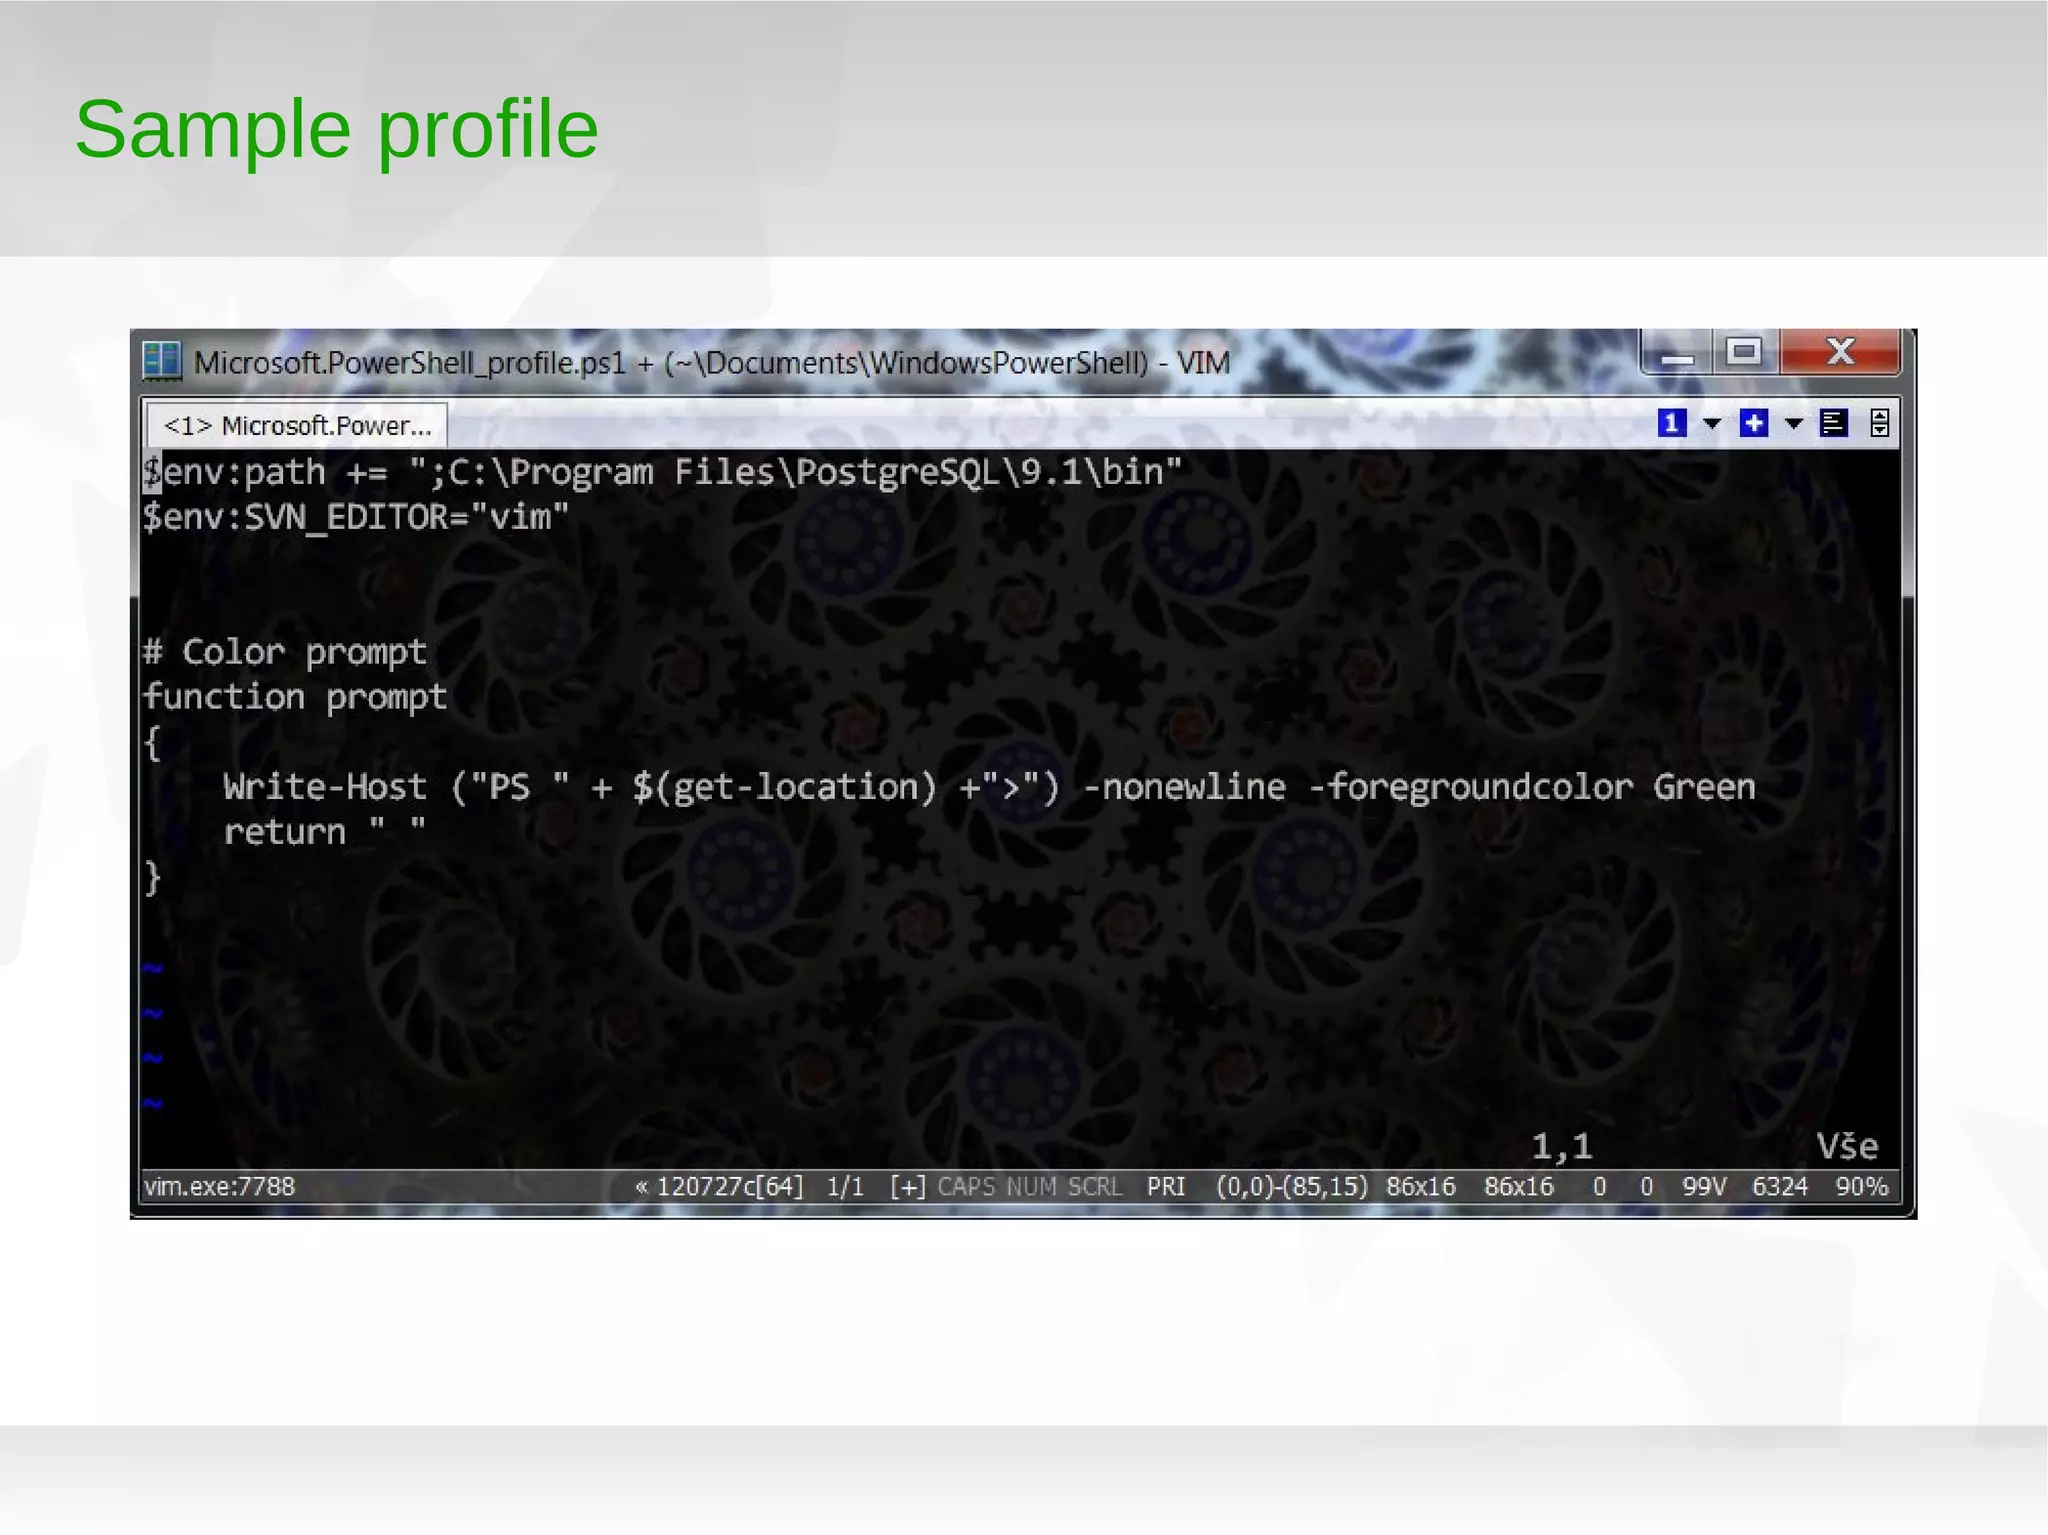Click the [+] modified marker in status bar

[908, 1186]
